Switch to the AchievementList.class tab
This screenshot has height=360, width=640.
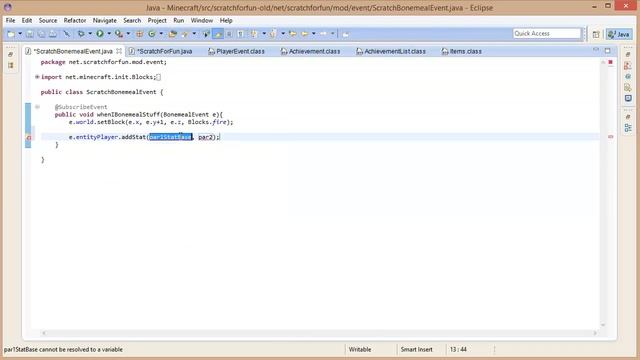click(x=391, y=51)
